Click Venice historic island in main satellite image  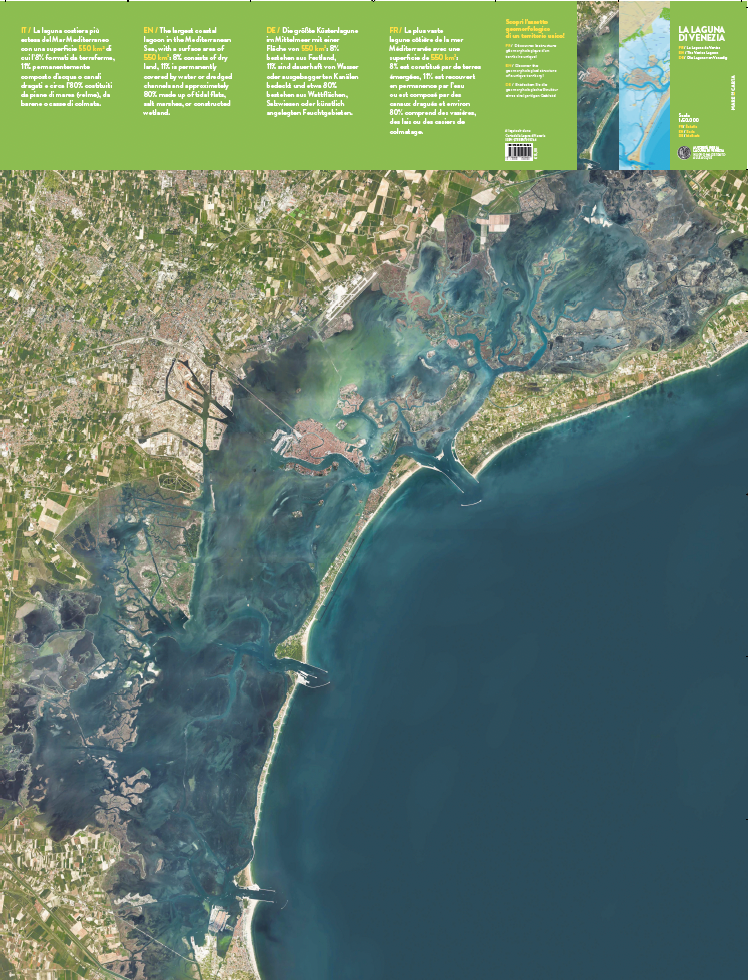tap(322, 442)
